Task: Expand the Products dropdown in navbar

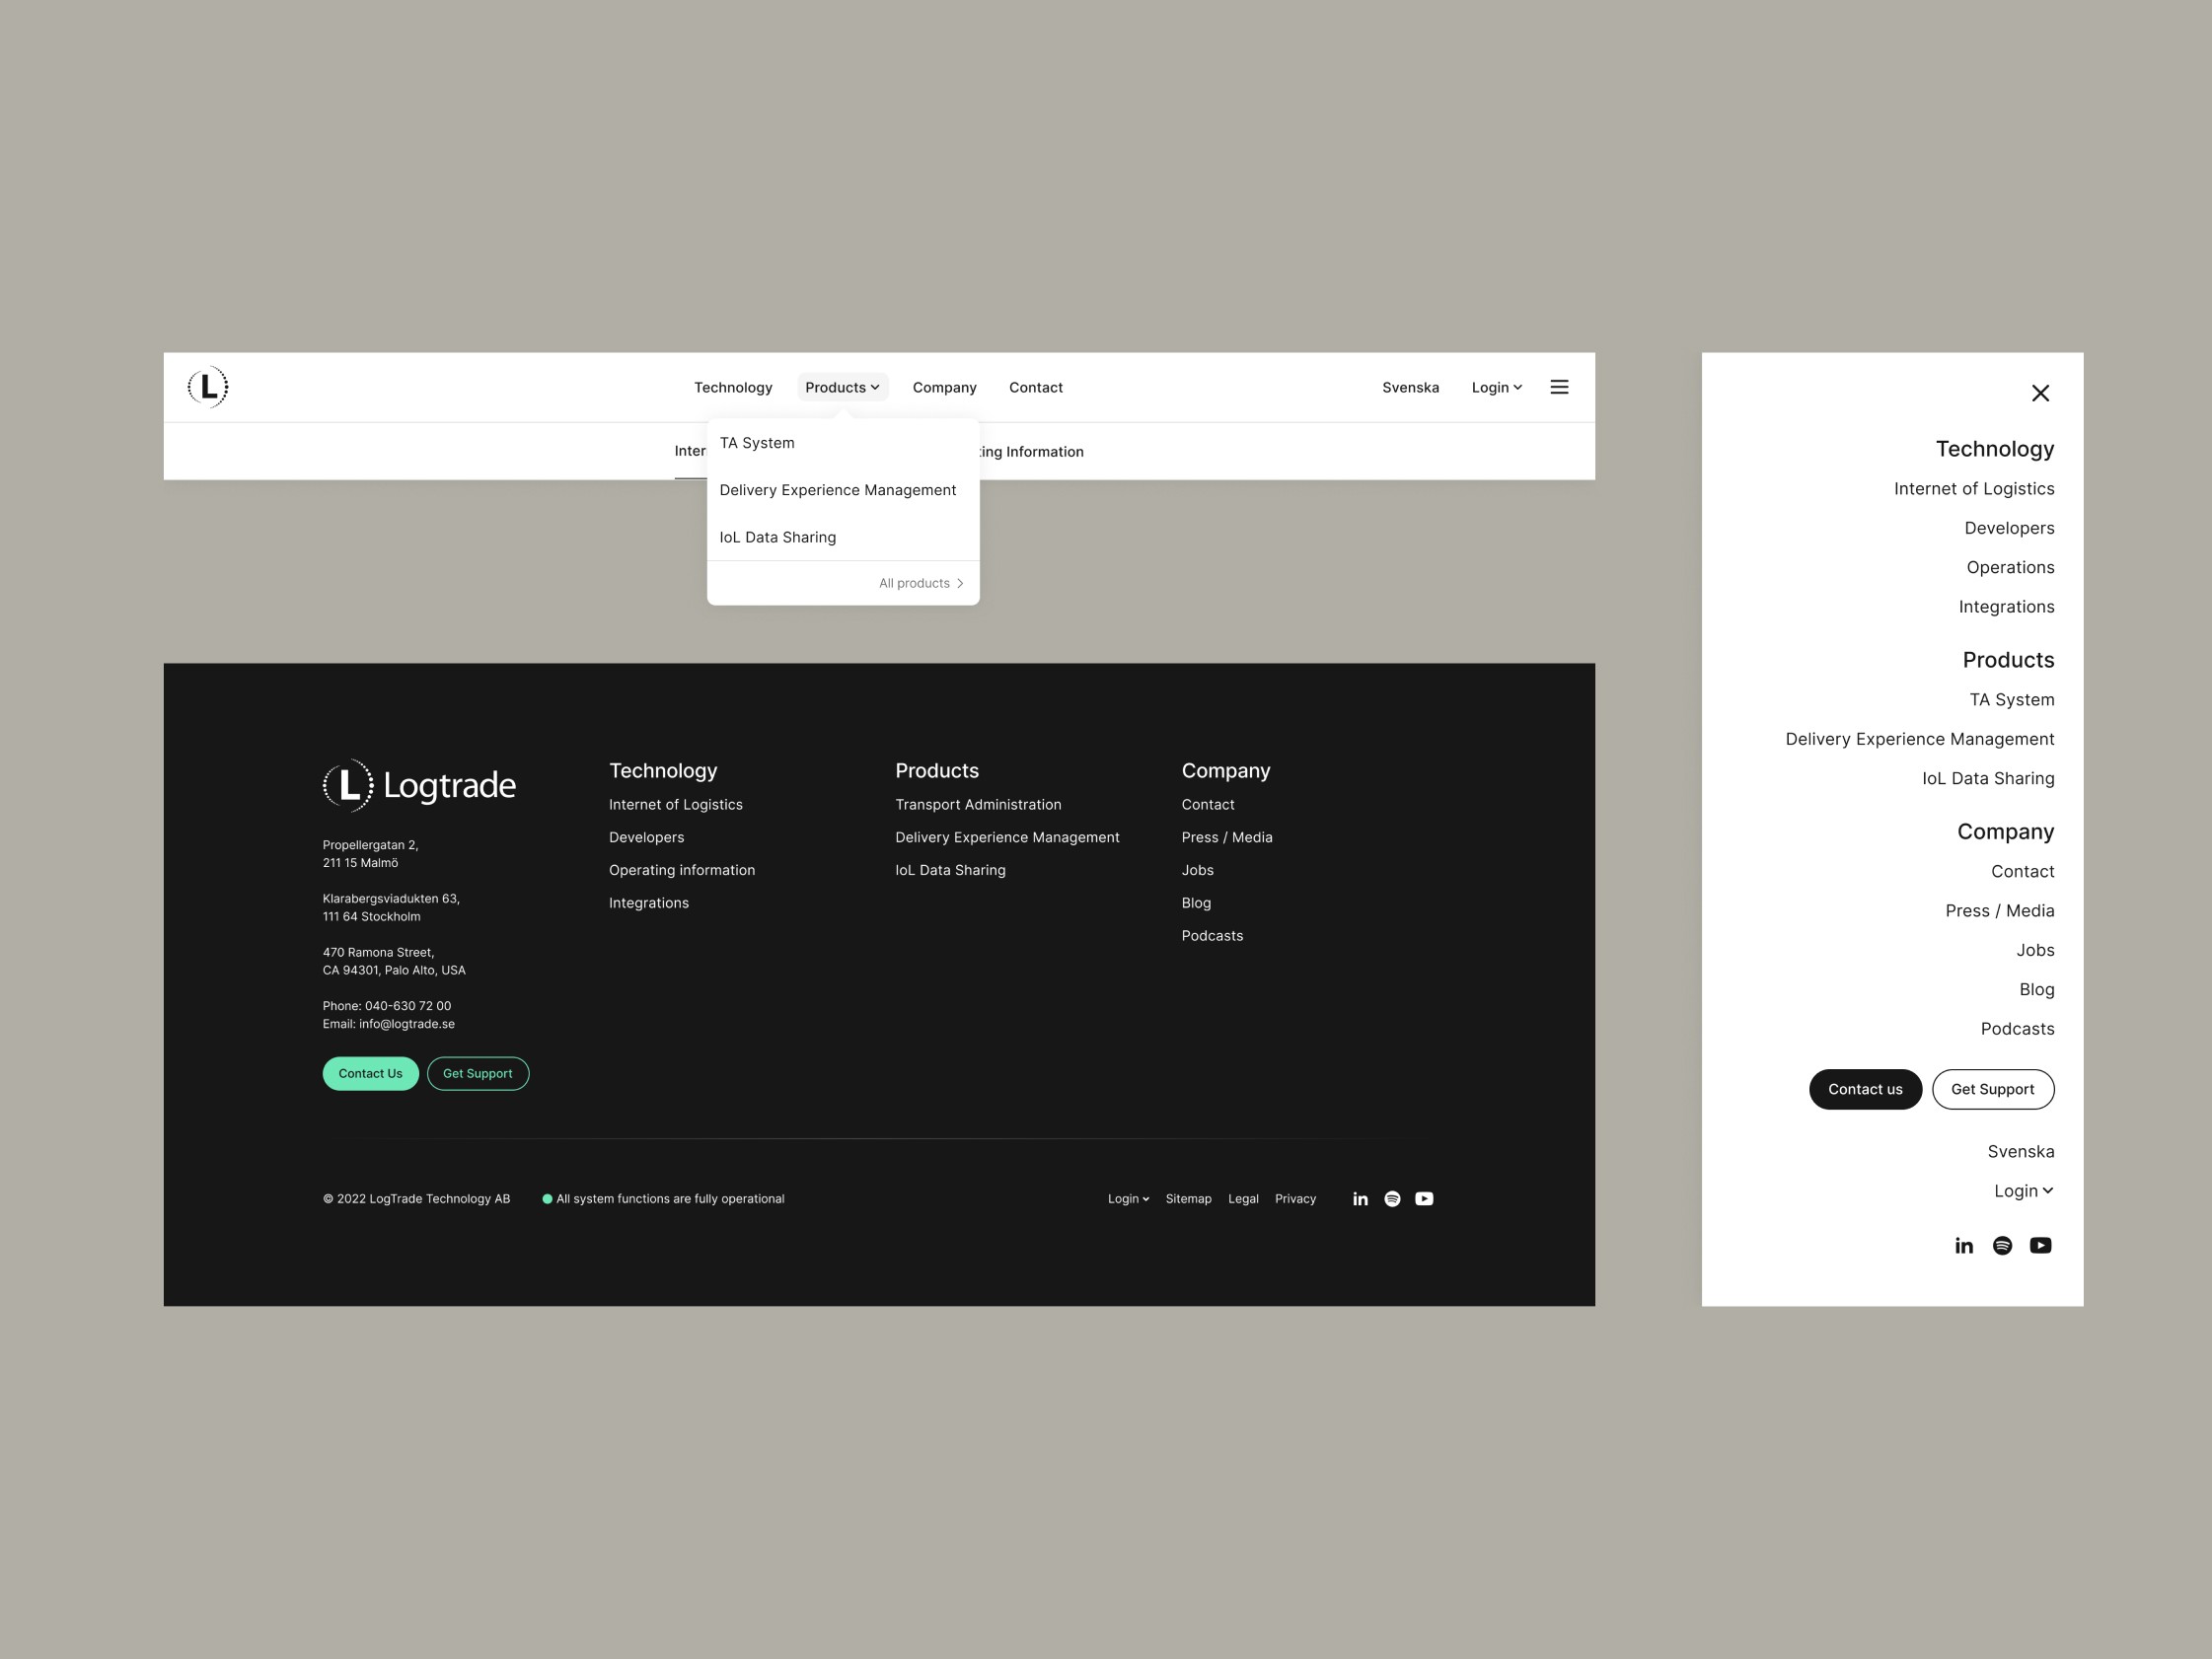Action: 842,387
